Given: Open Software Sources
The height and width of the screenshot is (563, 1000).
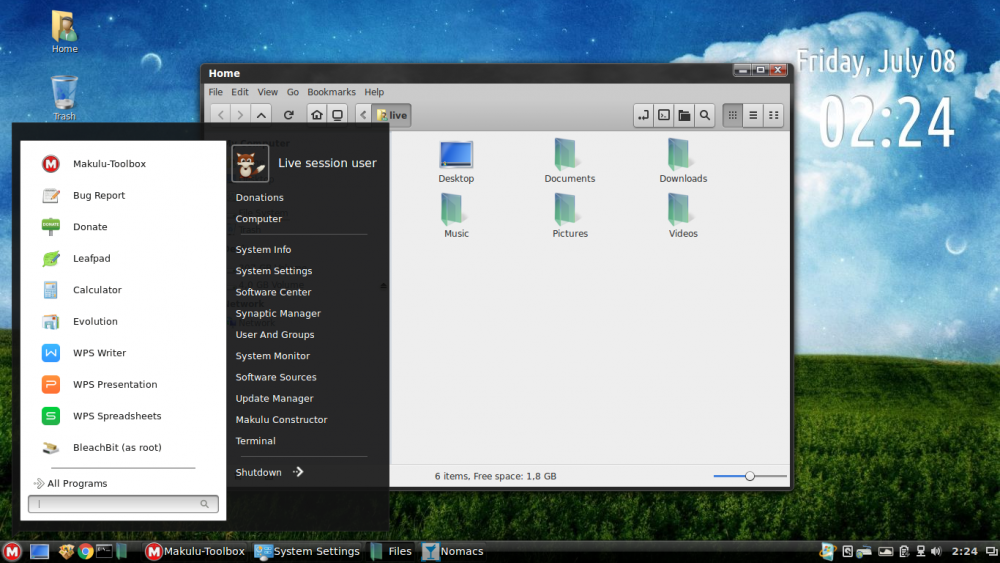Looking at the screenshot, I should (x=276, y=377).
